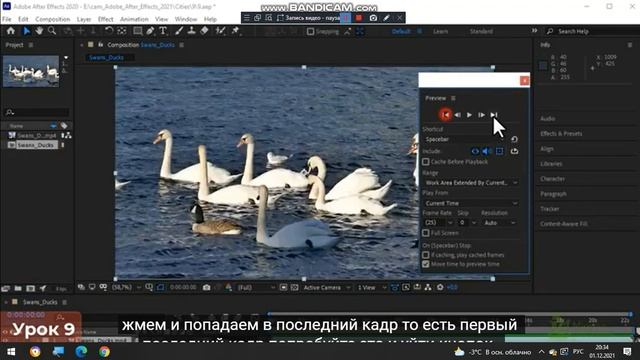Open Windows Start menu
This screenshot has height=360, width=640.
pos(11,351)
